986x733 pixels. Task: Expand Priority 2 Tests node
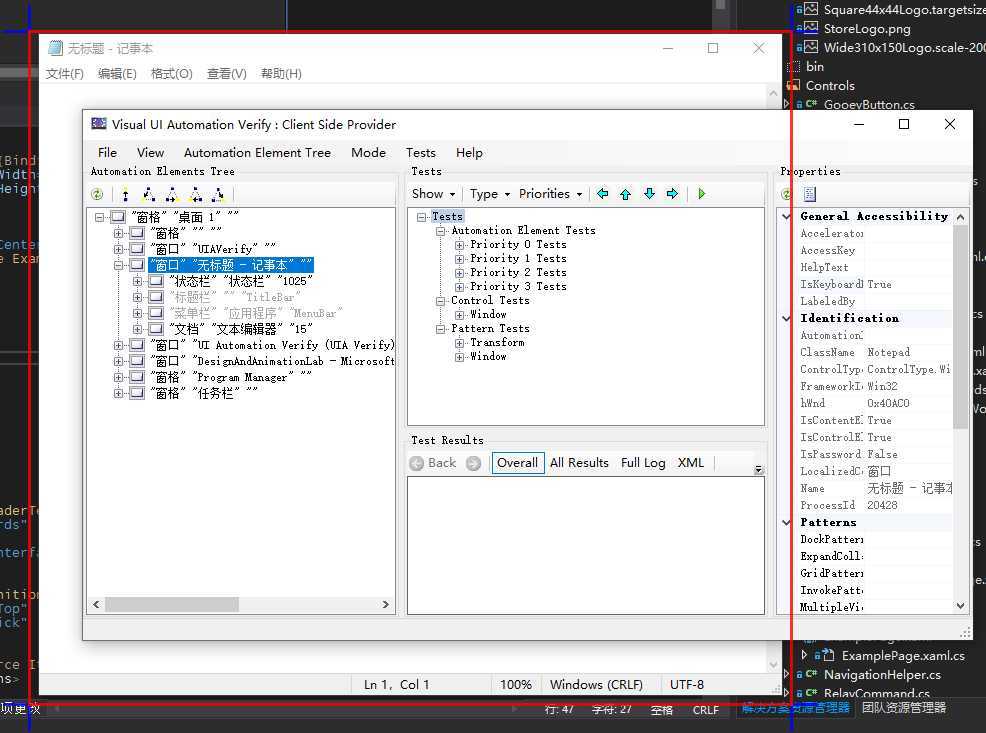pyautogui.click(x=460, y=273)
